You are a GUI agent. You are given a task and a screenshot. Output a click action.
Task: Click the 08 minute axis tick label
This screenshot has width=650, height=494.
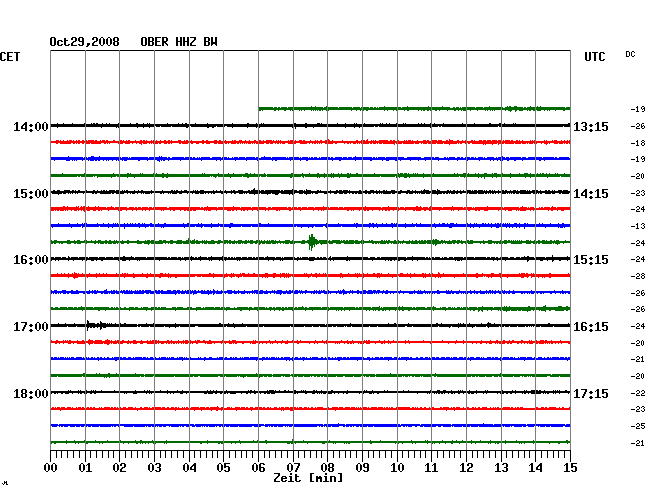point(327,467)
